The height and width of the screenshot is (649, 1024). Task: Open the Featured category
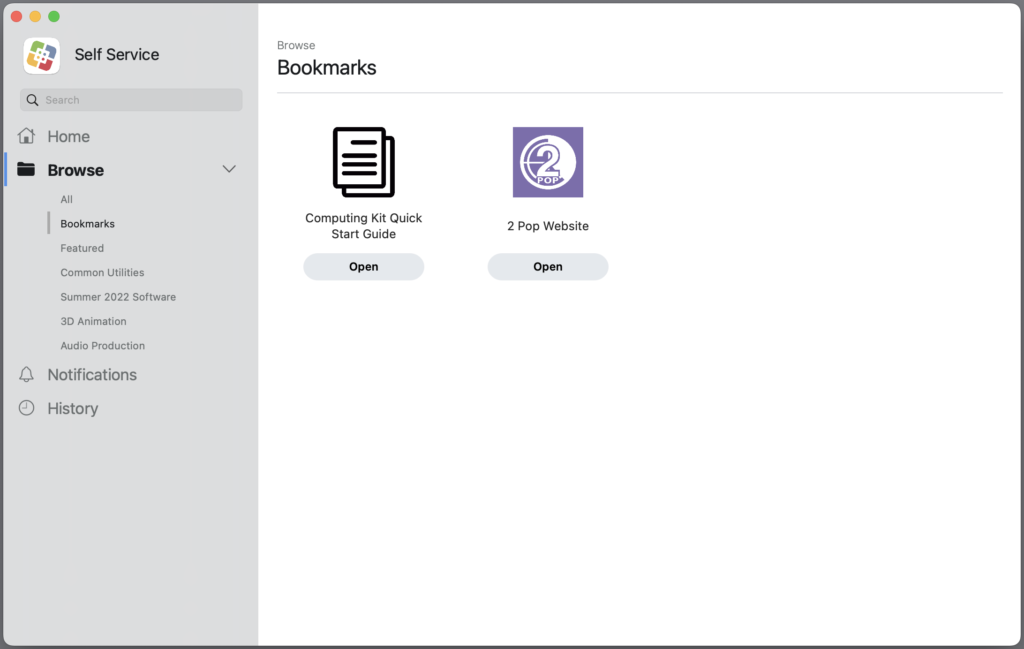tap(82, 248)
